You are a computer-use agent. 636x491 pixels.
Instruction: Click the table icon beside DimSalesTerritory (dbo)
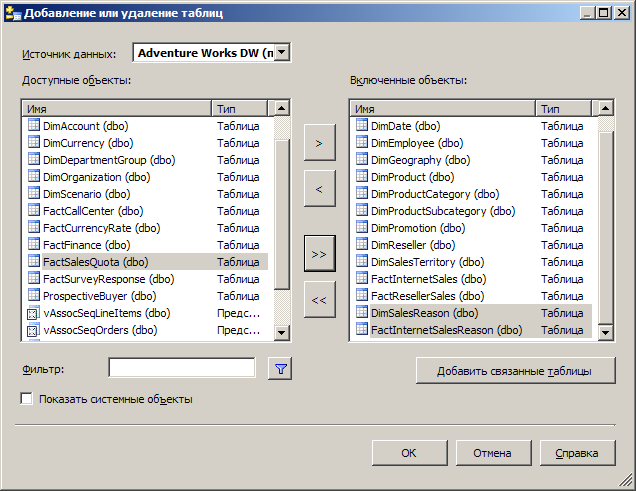pos(361,262)
